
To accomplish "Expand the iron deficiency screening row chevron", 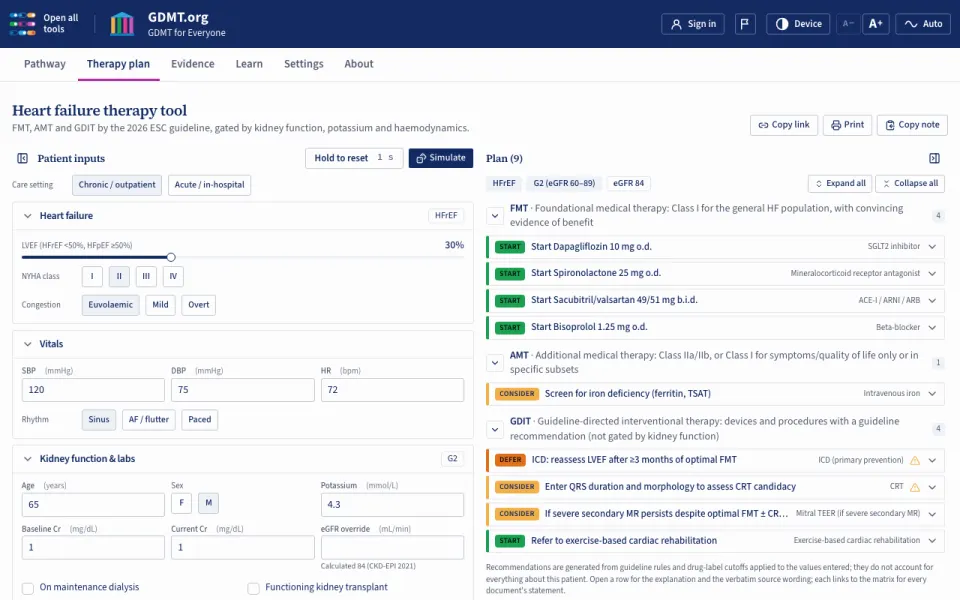I will click(932, 394).
